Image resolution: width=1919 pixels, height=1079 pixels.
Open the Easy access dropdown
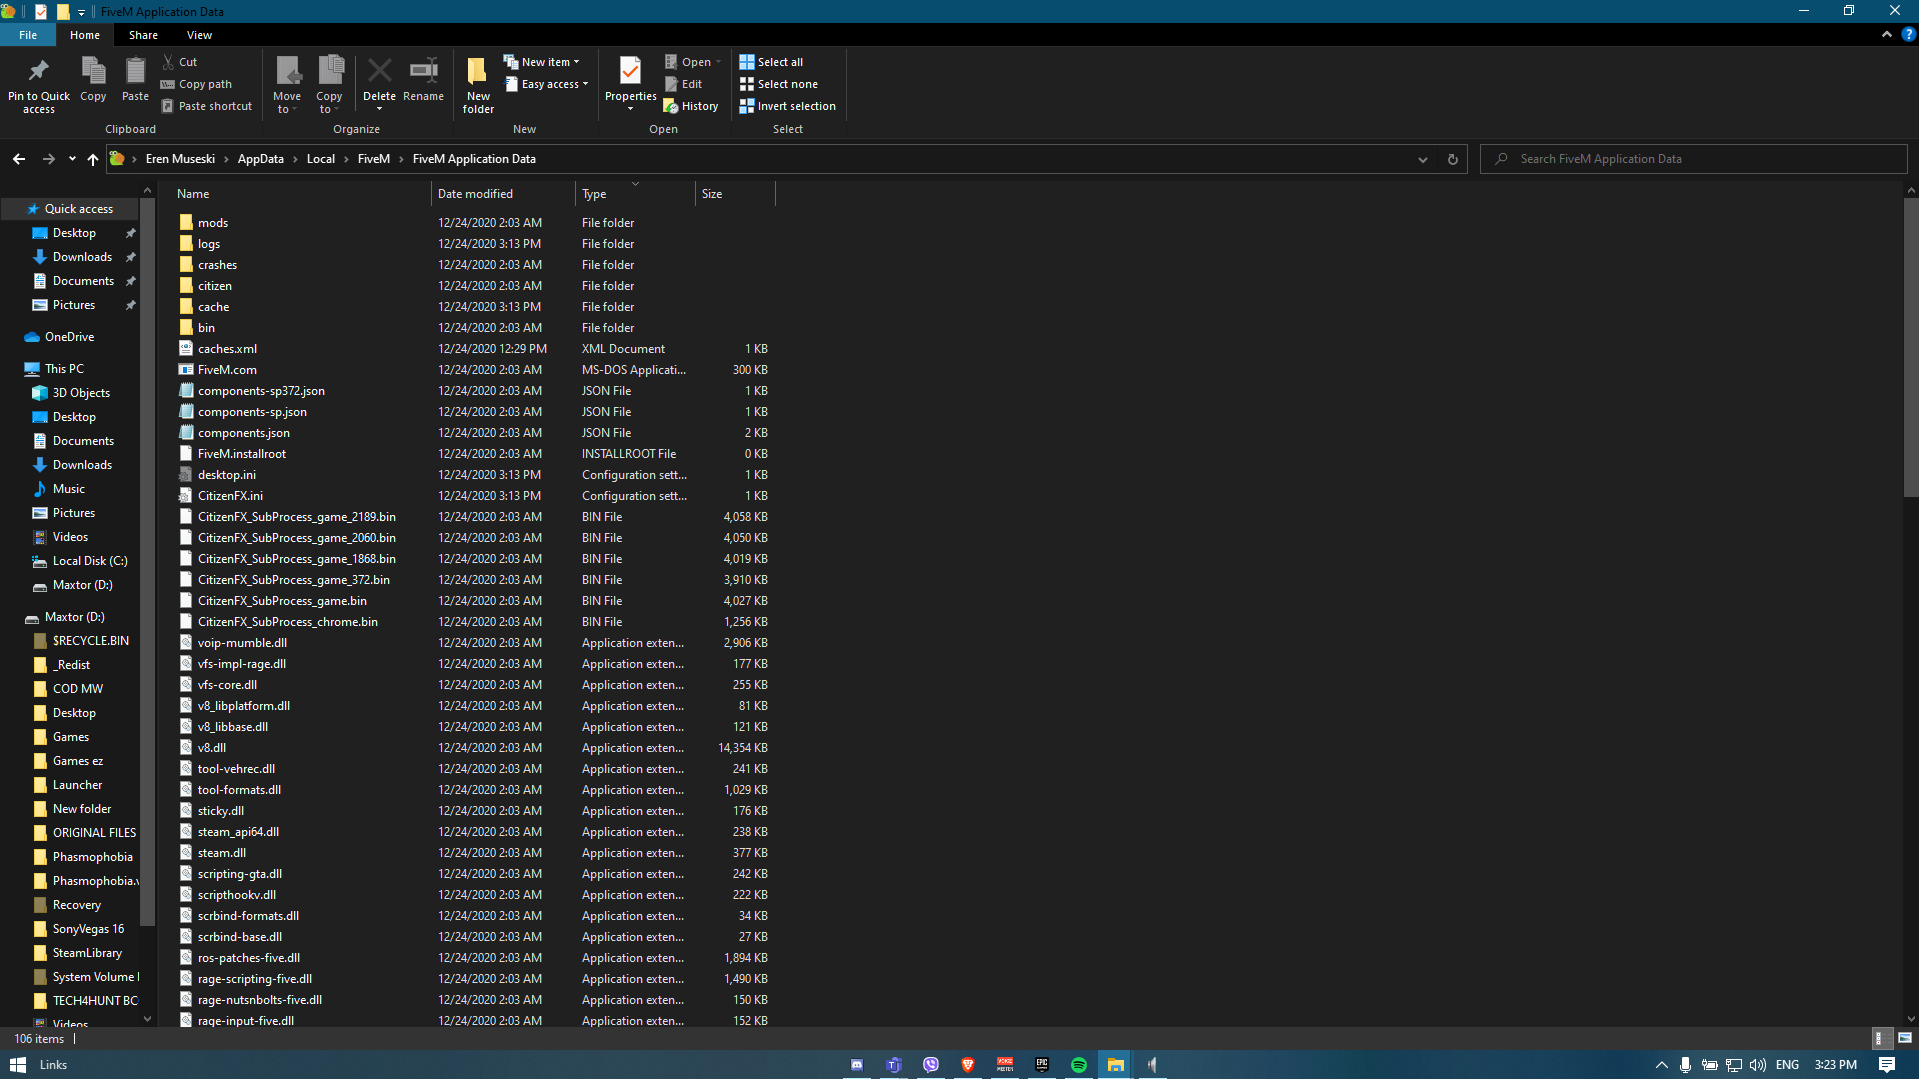pyautogui.click(x=546, y=84)
